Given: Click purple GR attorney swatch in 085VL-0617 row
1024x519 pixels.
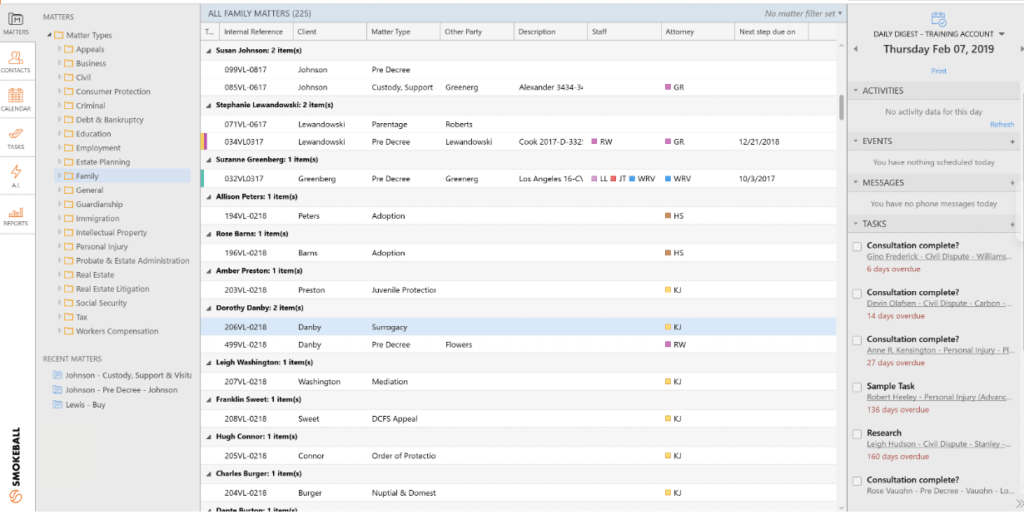Looking at the screenshot, I should click(x=668, y=87).
